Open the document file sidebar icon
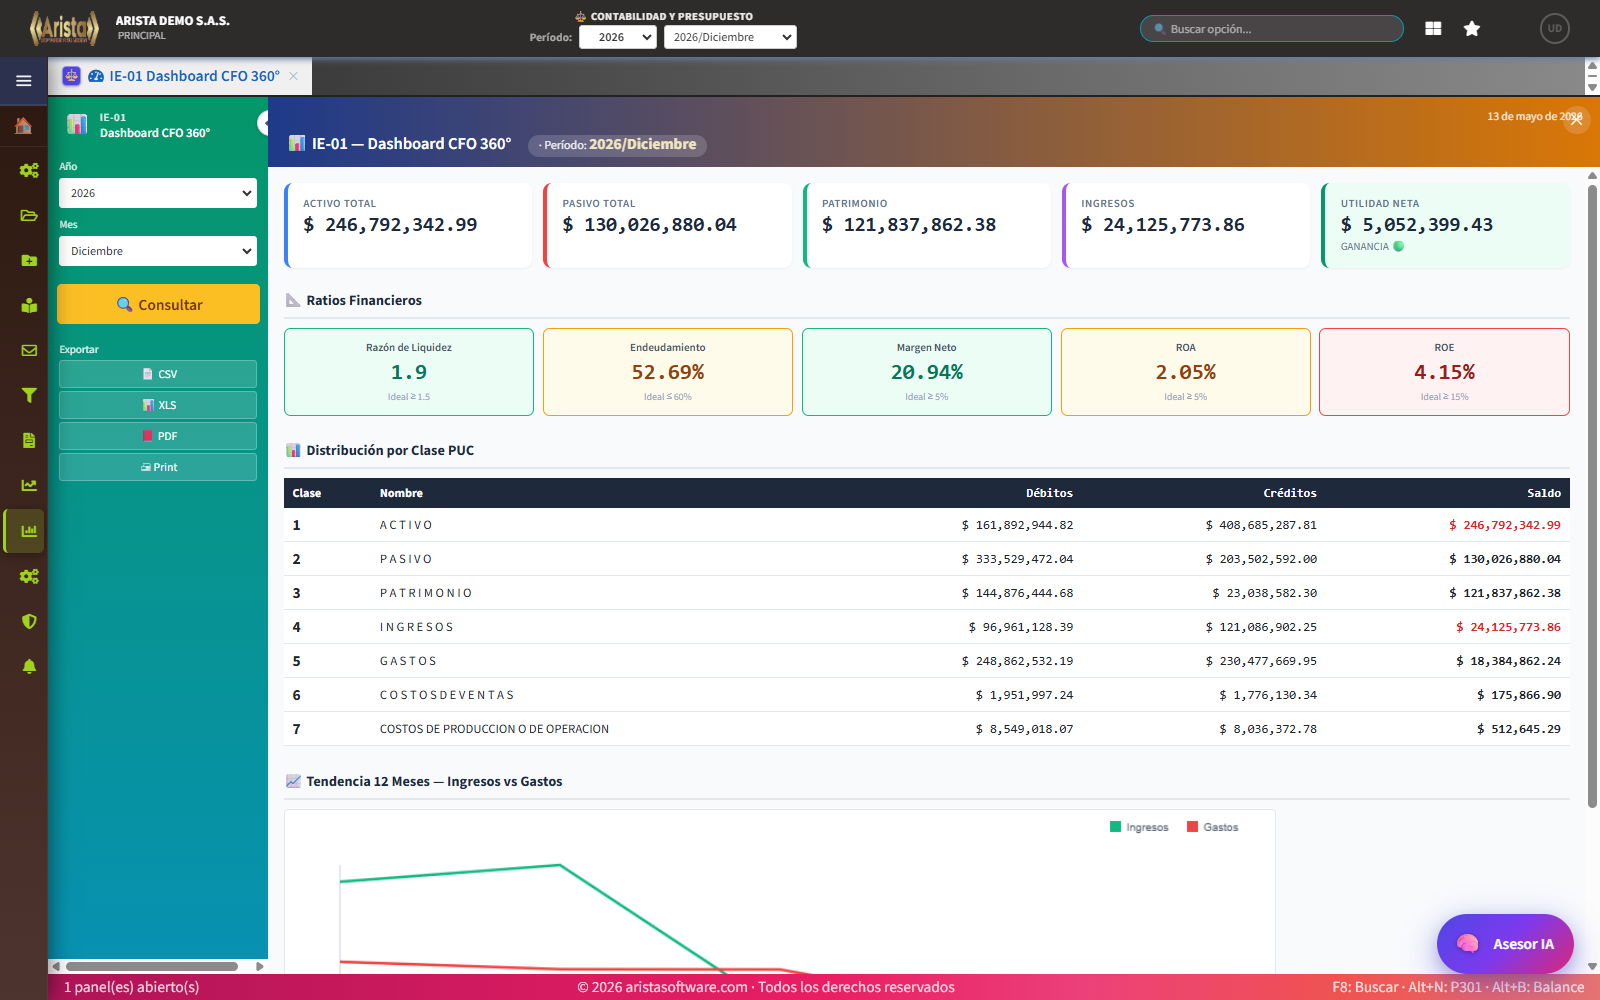 [29, 440]
